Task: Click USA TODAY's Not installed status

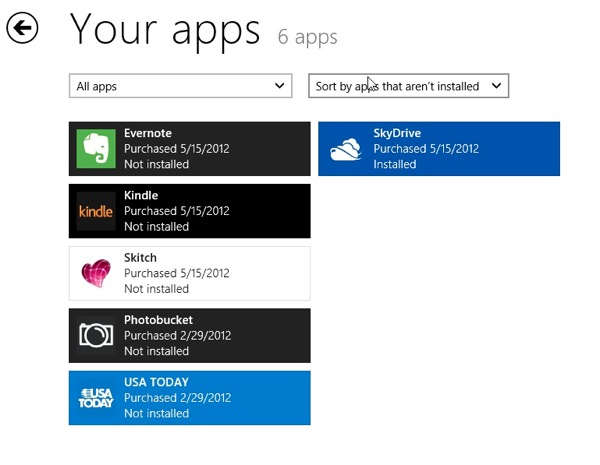Action: coord(157,414)
